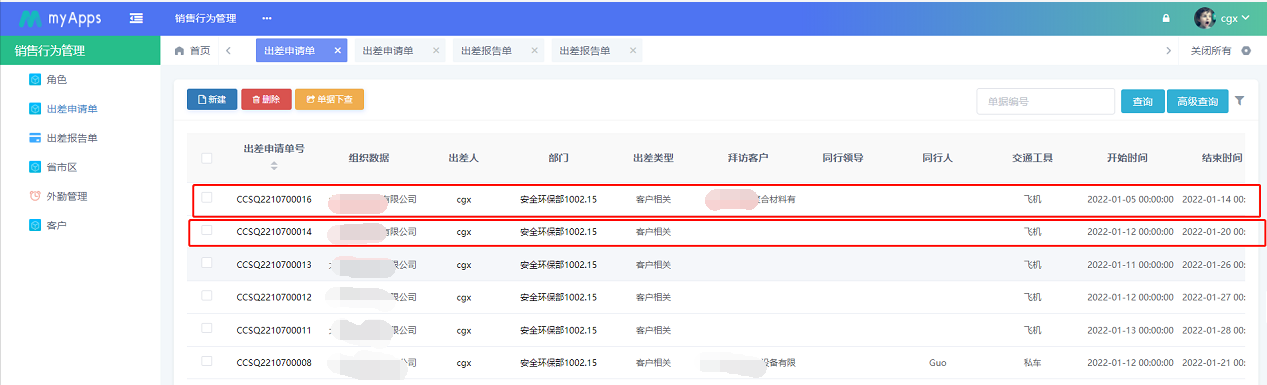Click the 交通工具 column header

click(x=1032, y=158)
